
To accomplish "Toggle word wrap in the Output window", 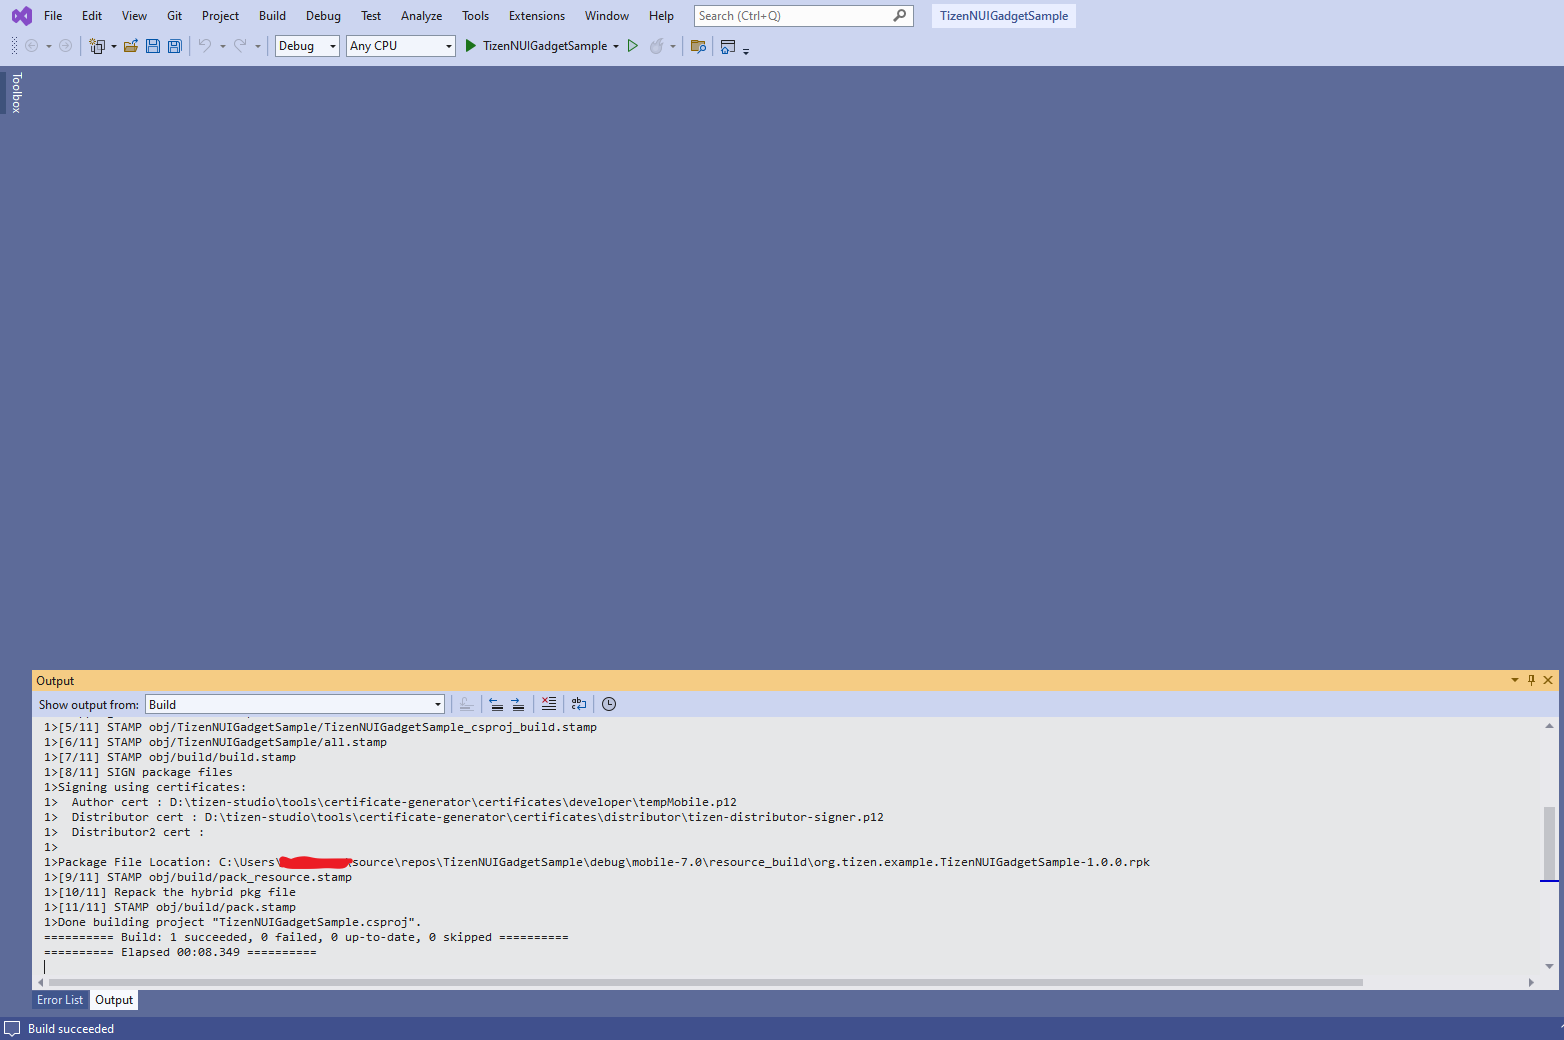I will tap(578, 704).
